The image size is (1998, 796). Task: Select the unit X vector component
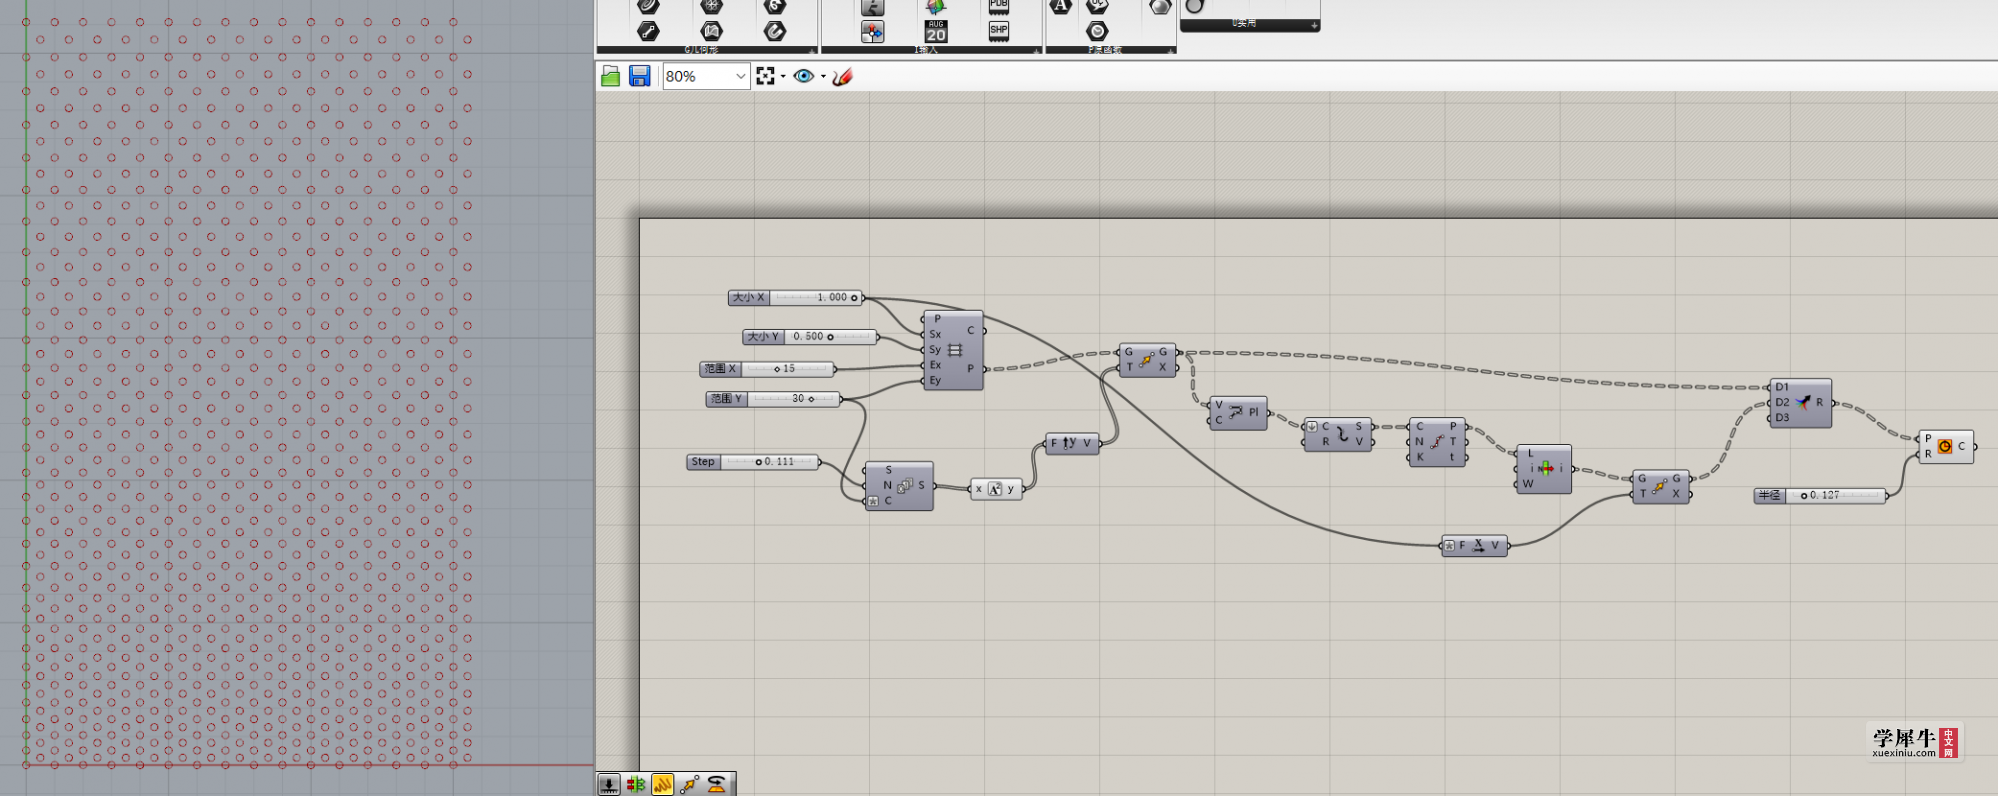(1475, 546)
